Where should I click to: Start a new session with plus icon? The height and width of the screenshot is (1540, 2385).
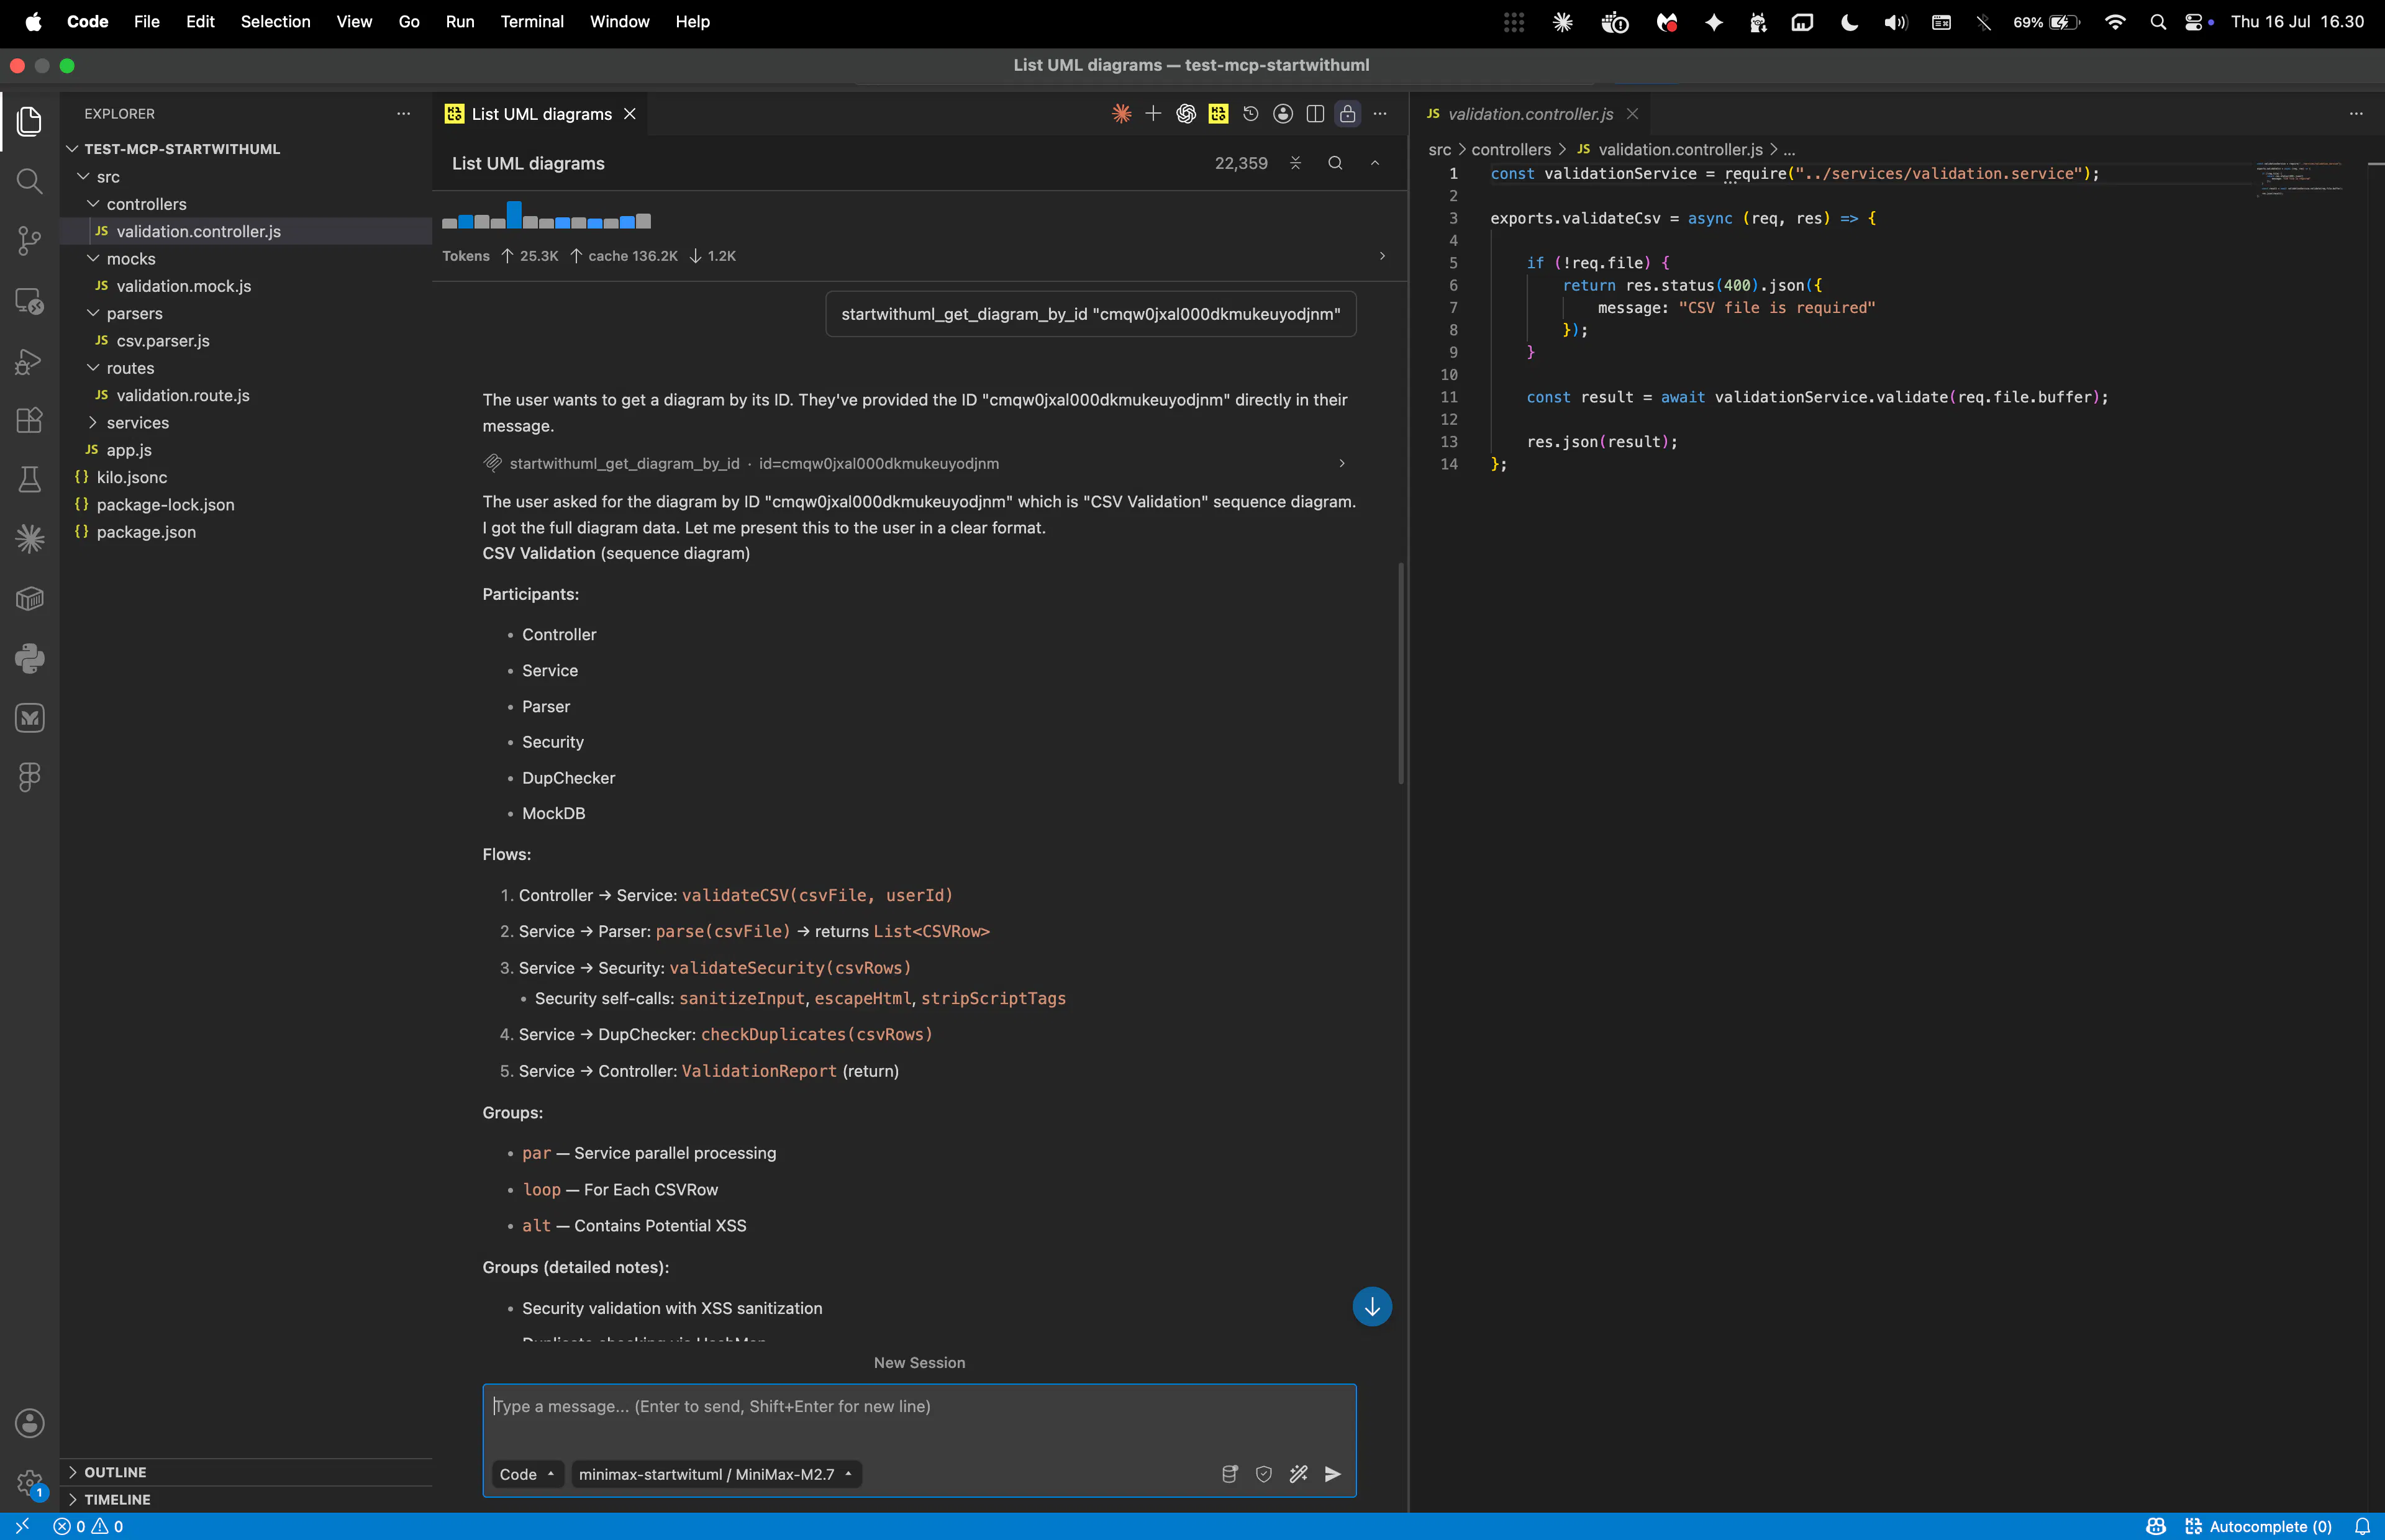1153,114
